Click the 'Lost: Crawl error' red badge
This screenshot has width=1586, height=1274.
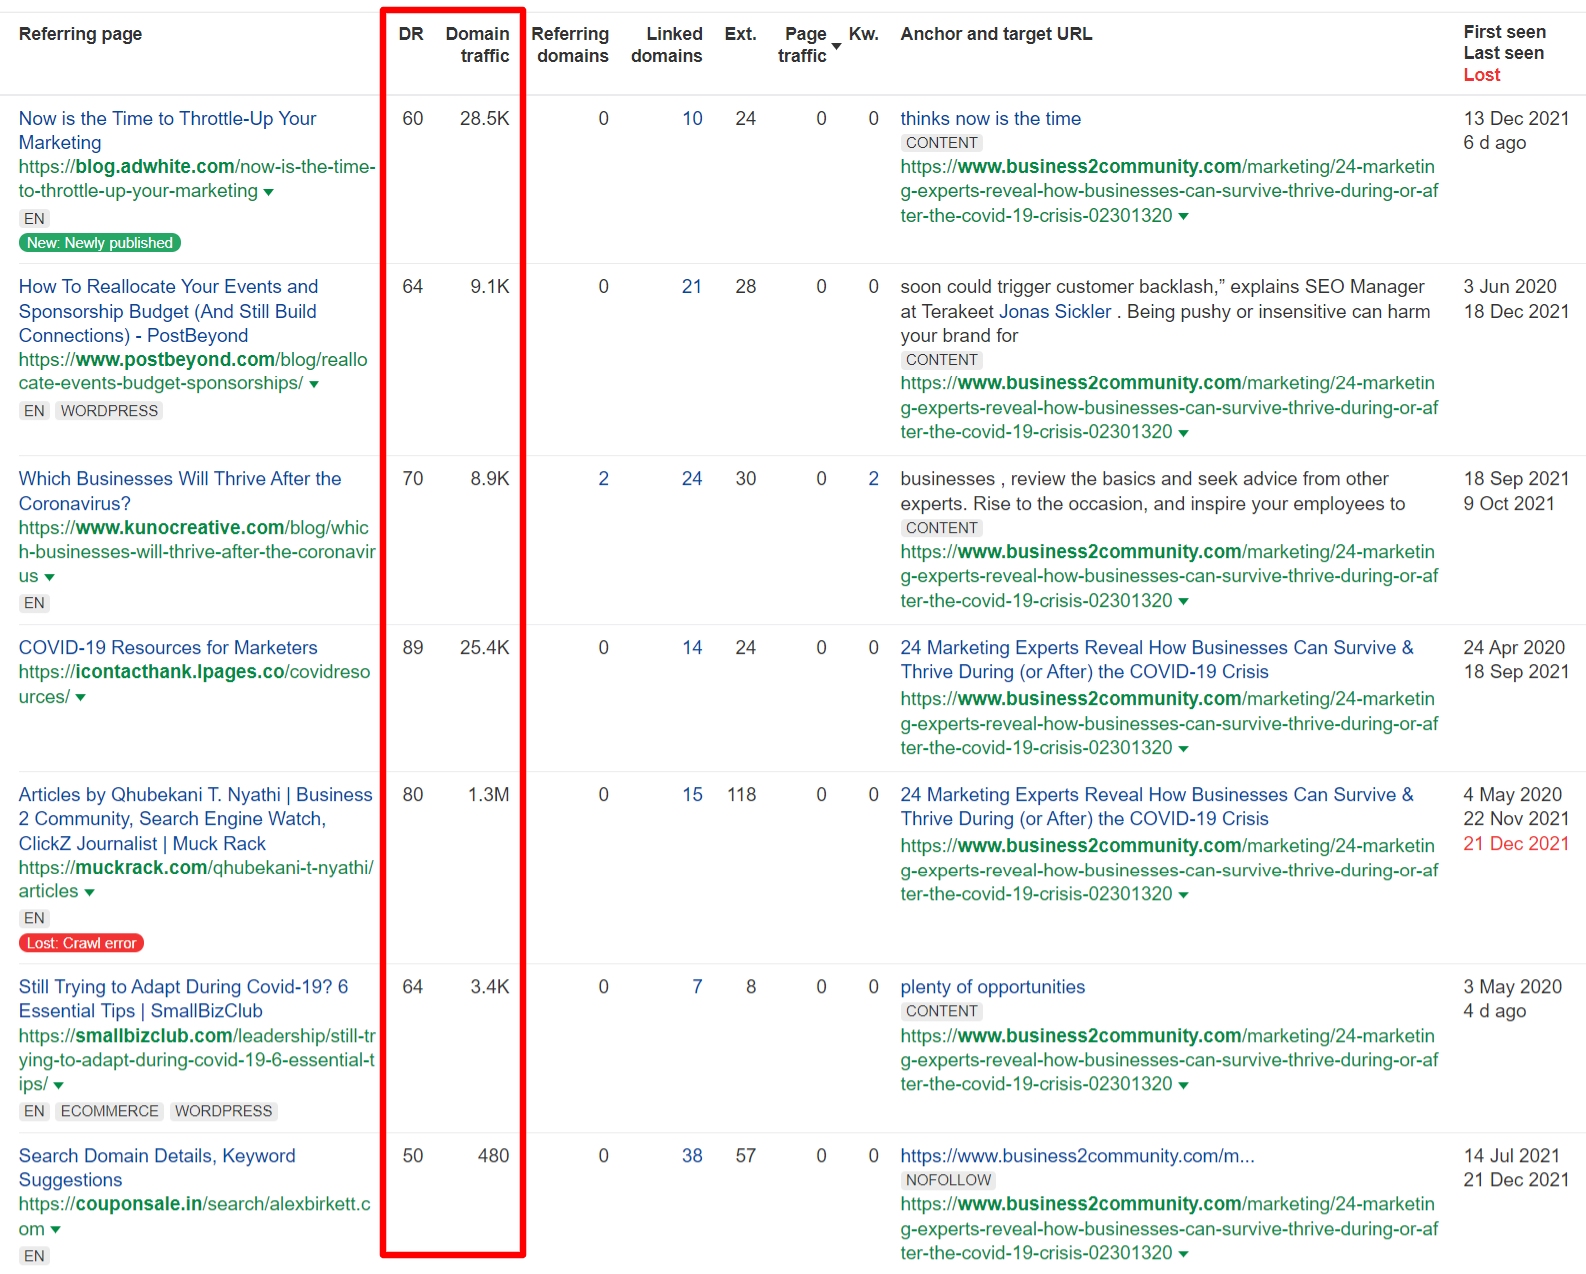82,943
